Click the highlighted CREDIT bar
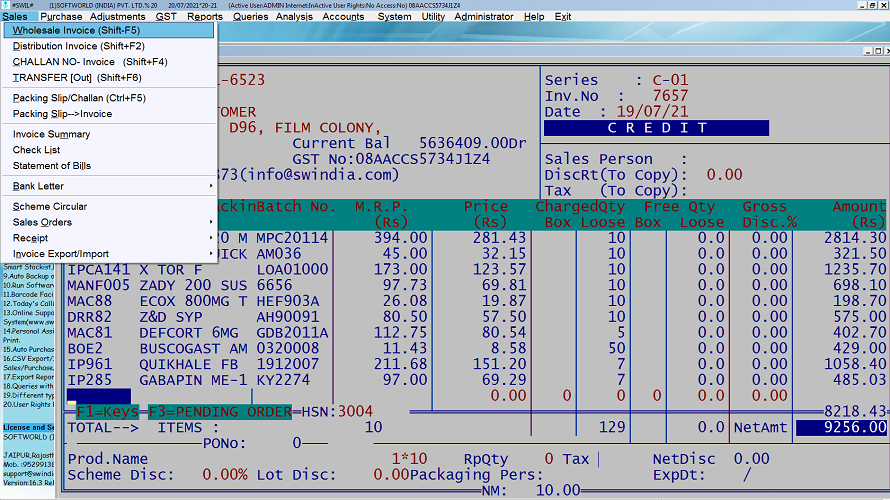 click(656, 128)
